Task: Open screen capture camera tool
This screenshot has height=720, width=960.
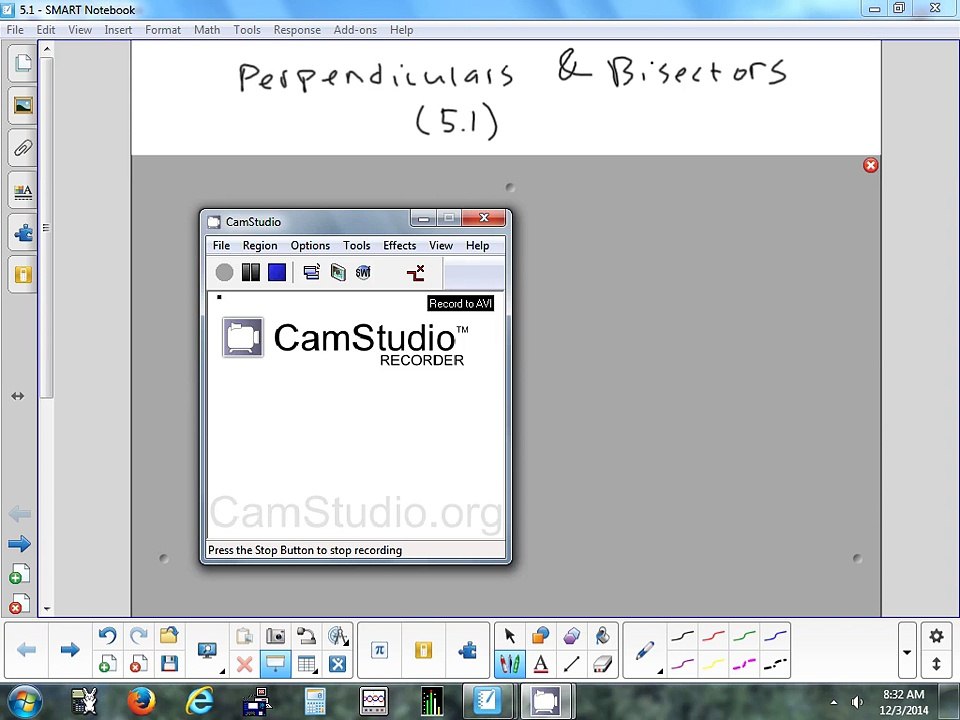Action: (276, 636)
